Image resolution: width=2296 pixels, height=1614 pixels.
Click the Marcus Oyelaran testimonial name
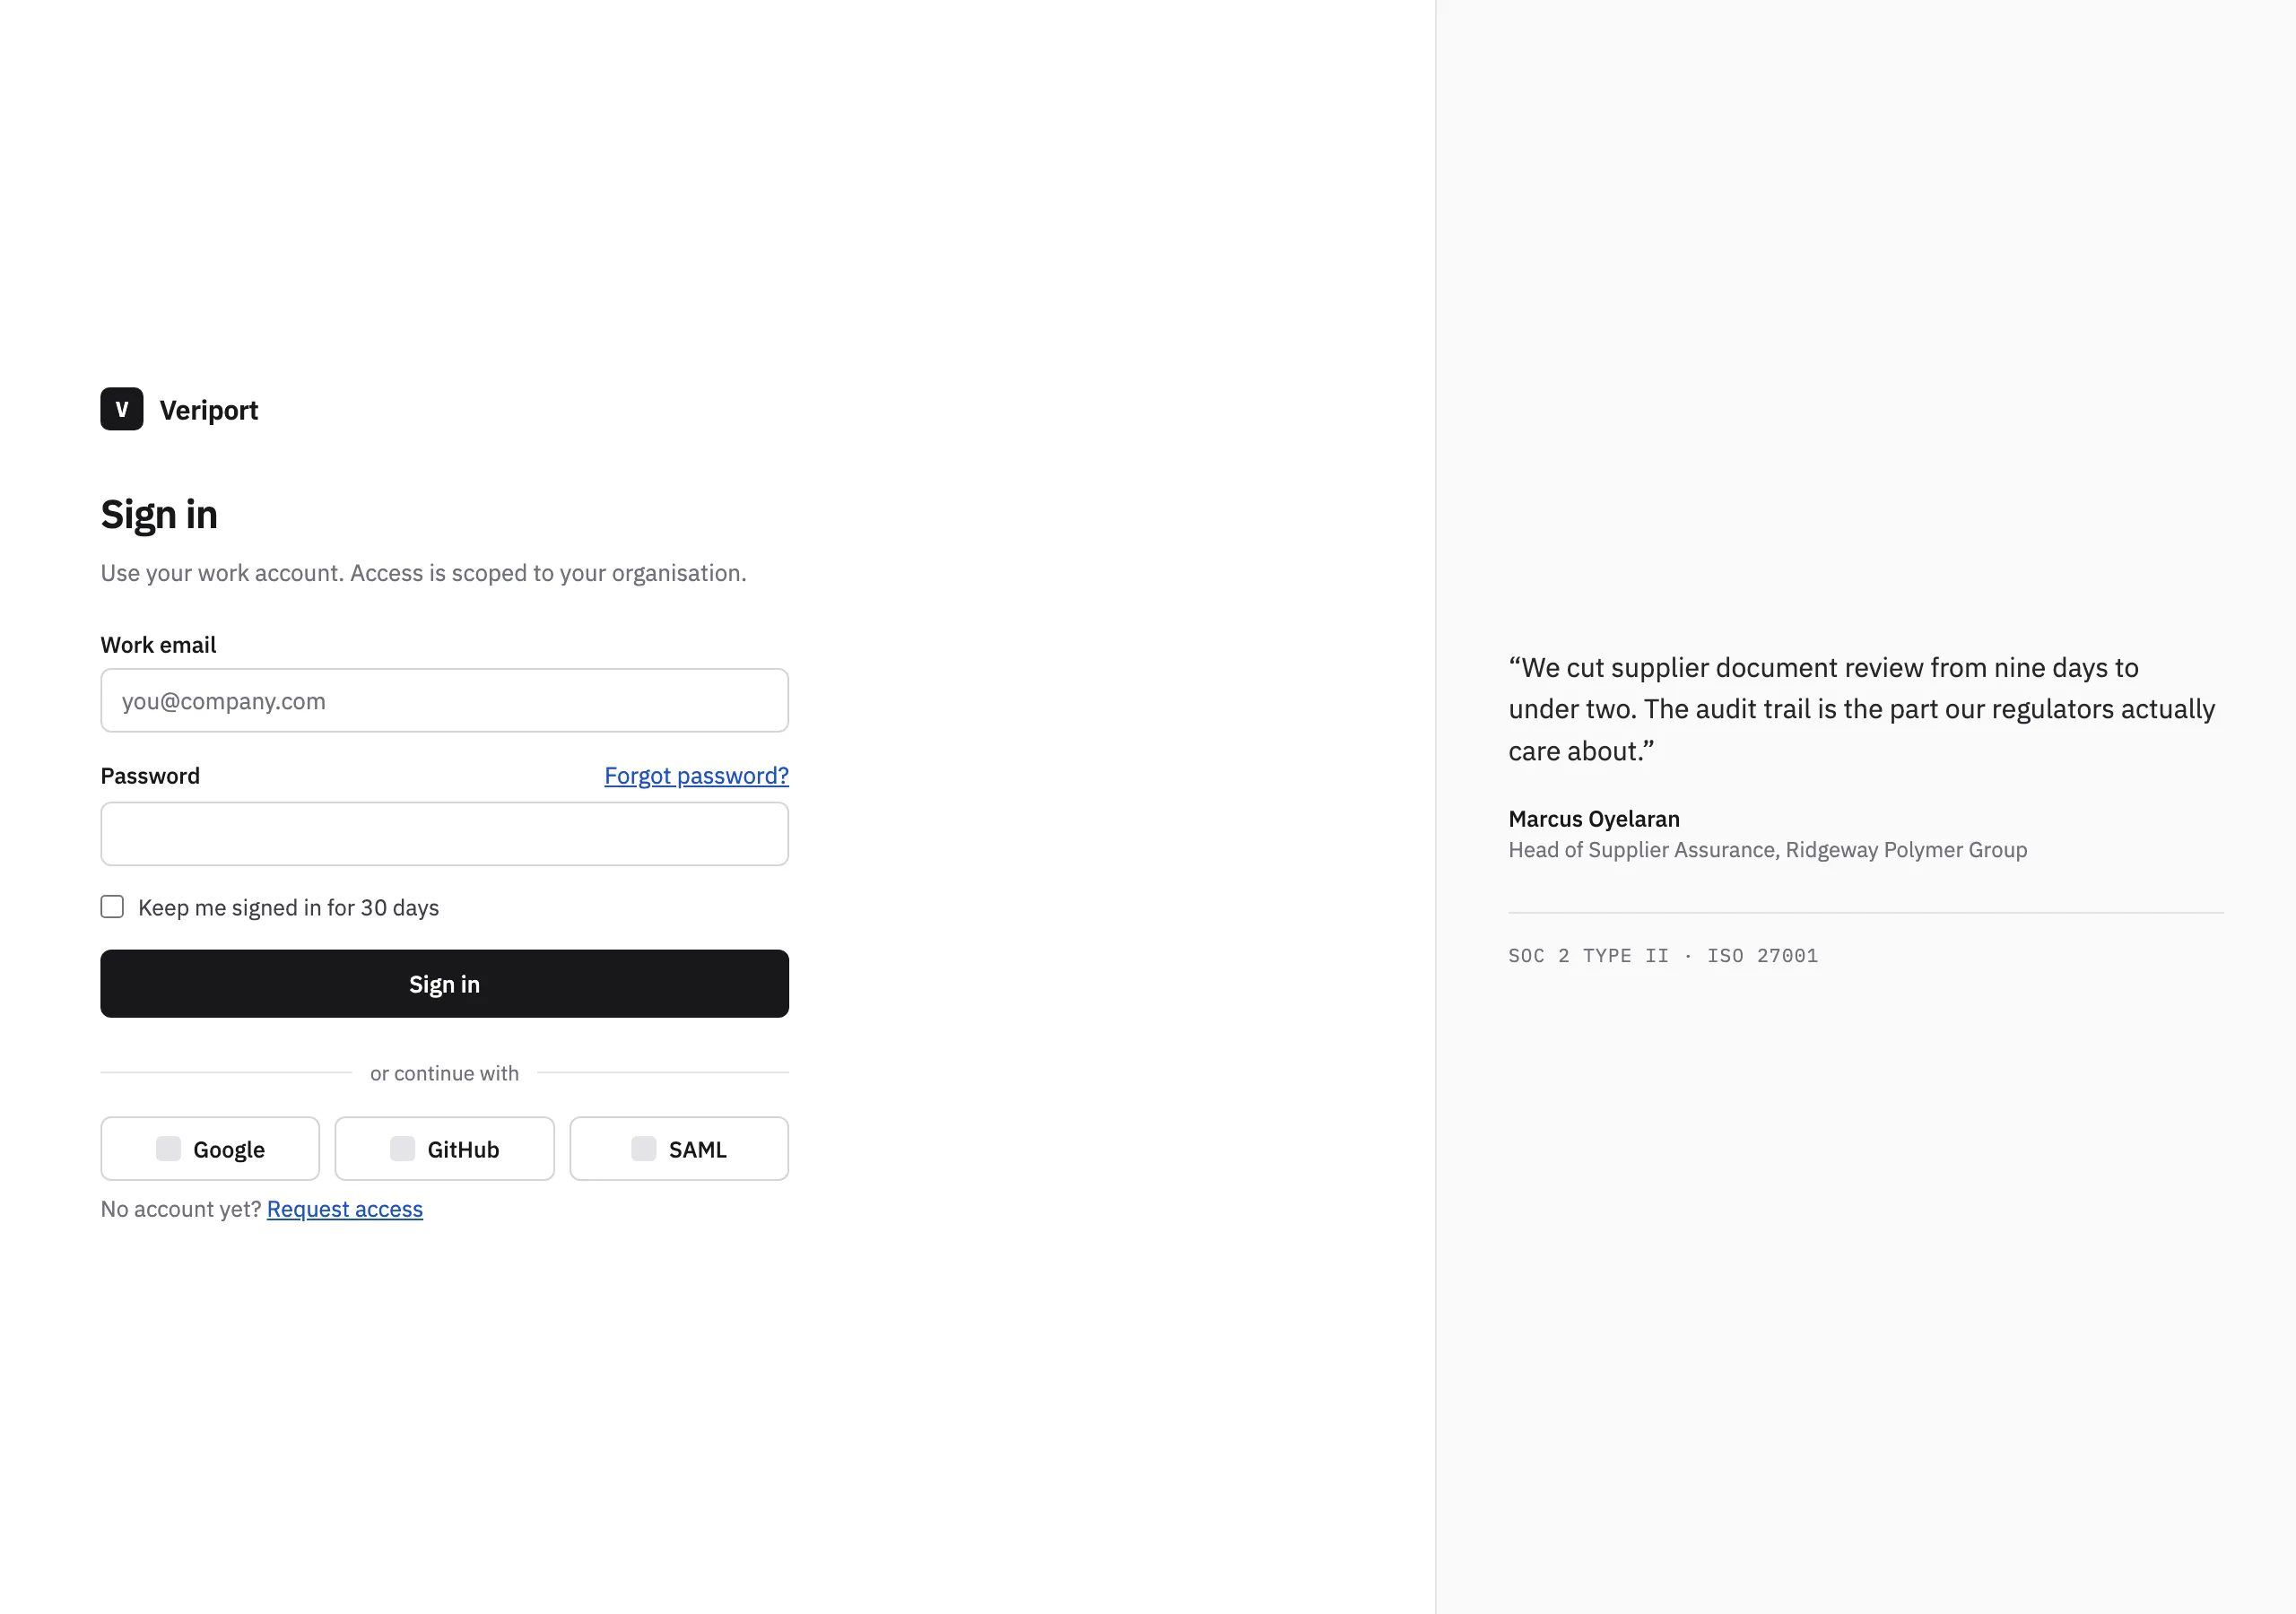point(1594,818)
